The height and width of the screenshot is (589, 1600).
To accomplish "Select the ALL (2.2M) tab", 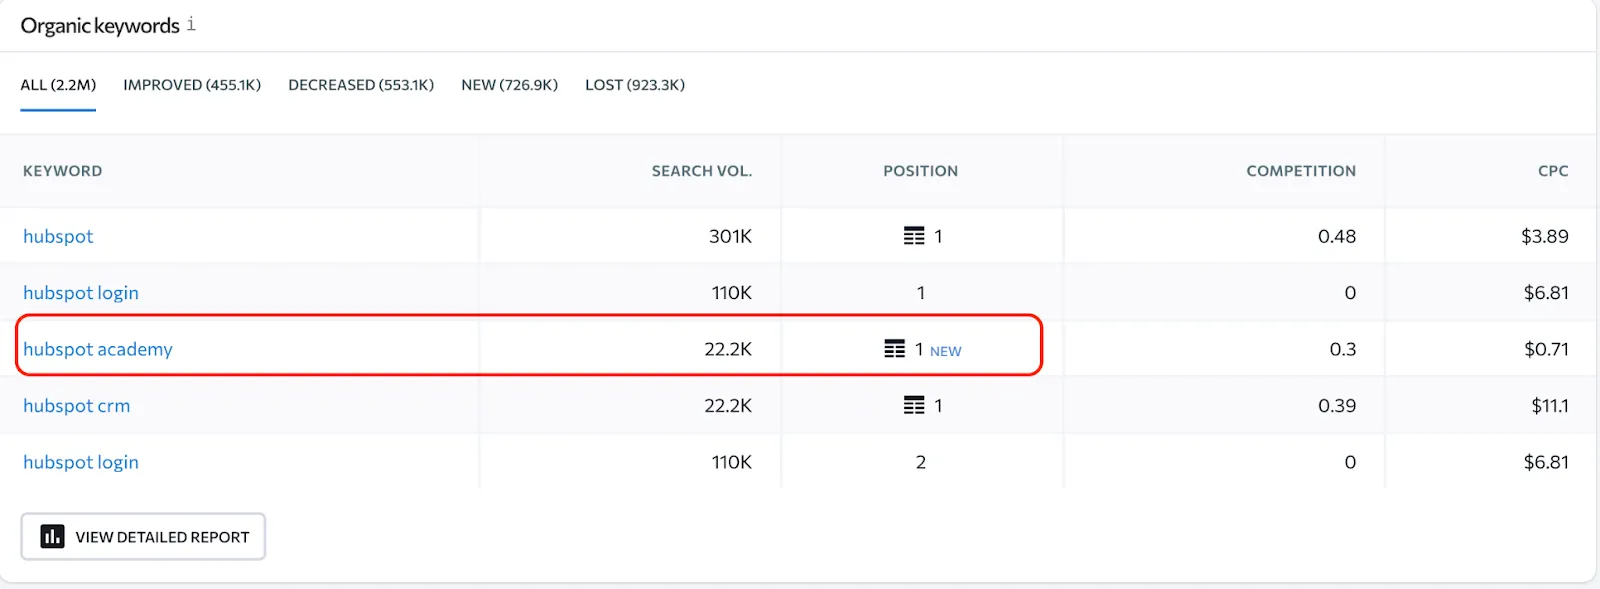I will coord(58,85).
